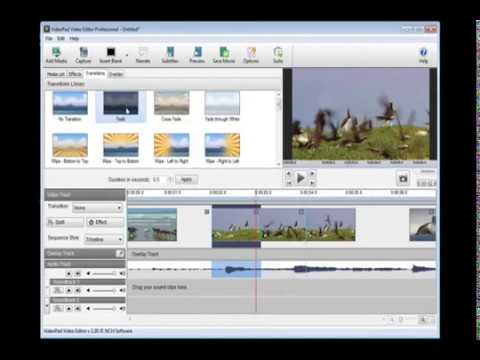The image size is (480, 360).
Task: Click the highlighted audio waveform segment
Action: (x=236, y=269)
